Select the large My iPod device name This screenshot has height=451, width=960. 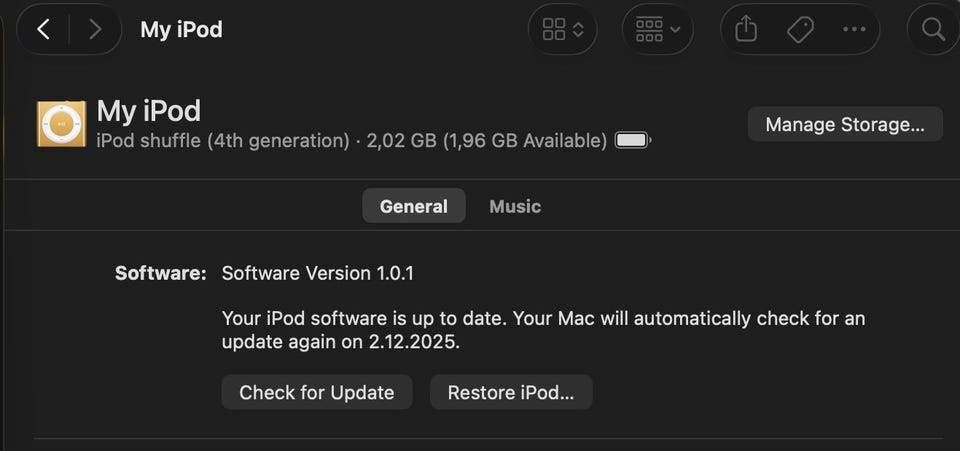point(148,110)
